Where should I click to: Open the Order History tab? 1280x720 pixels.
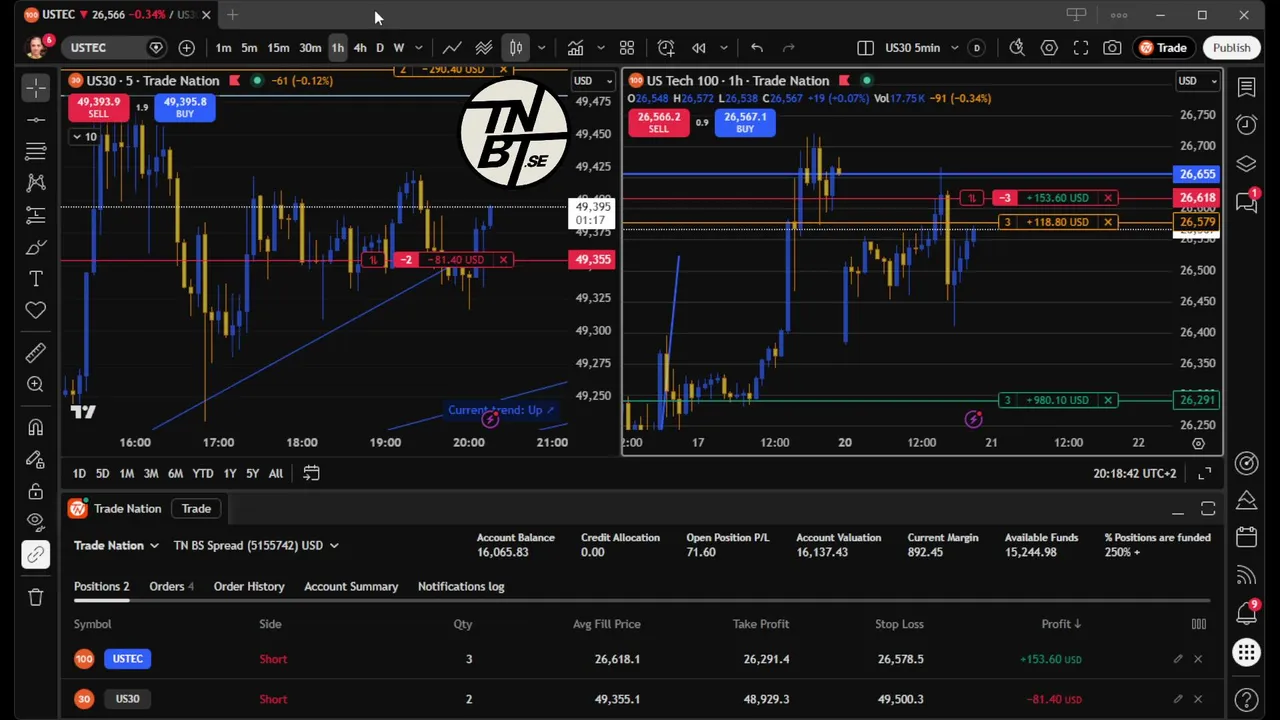click(x=249, y=587)
